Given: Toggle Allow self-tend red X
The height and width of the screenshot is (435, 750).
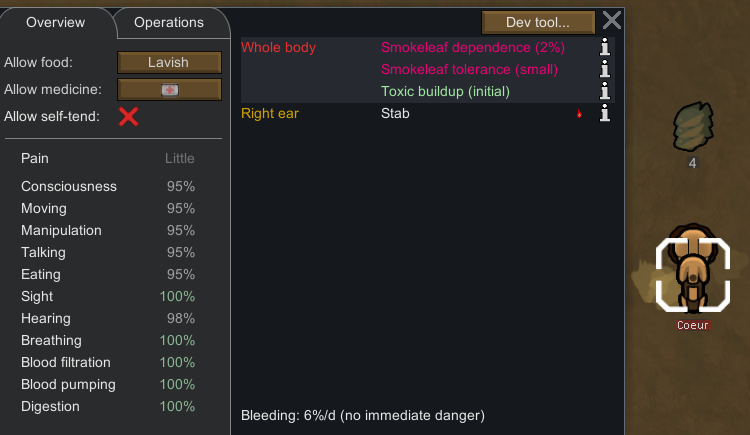Looking at the screenshot, I should [129, 116].
